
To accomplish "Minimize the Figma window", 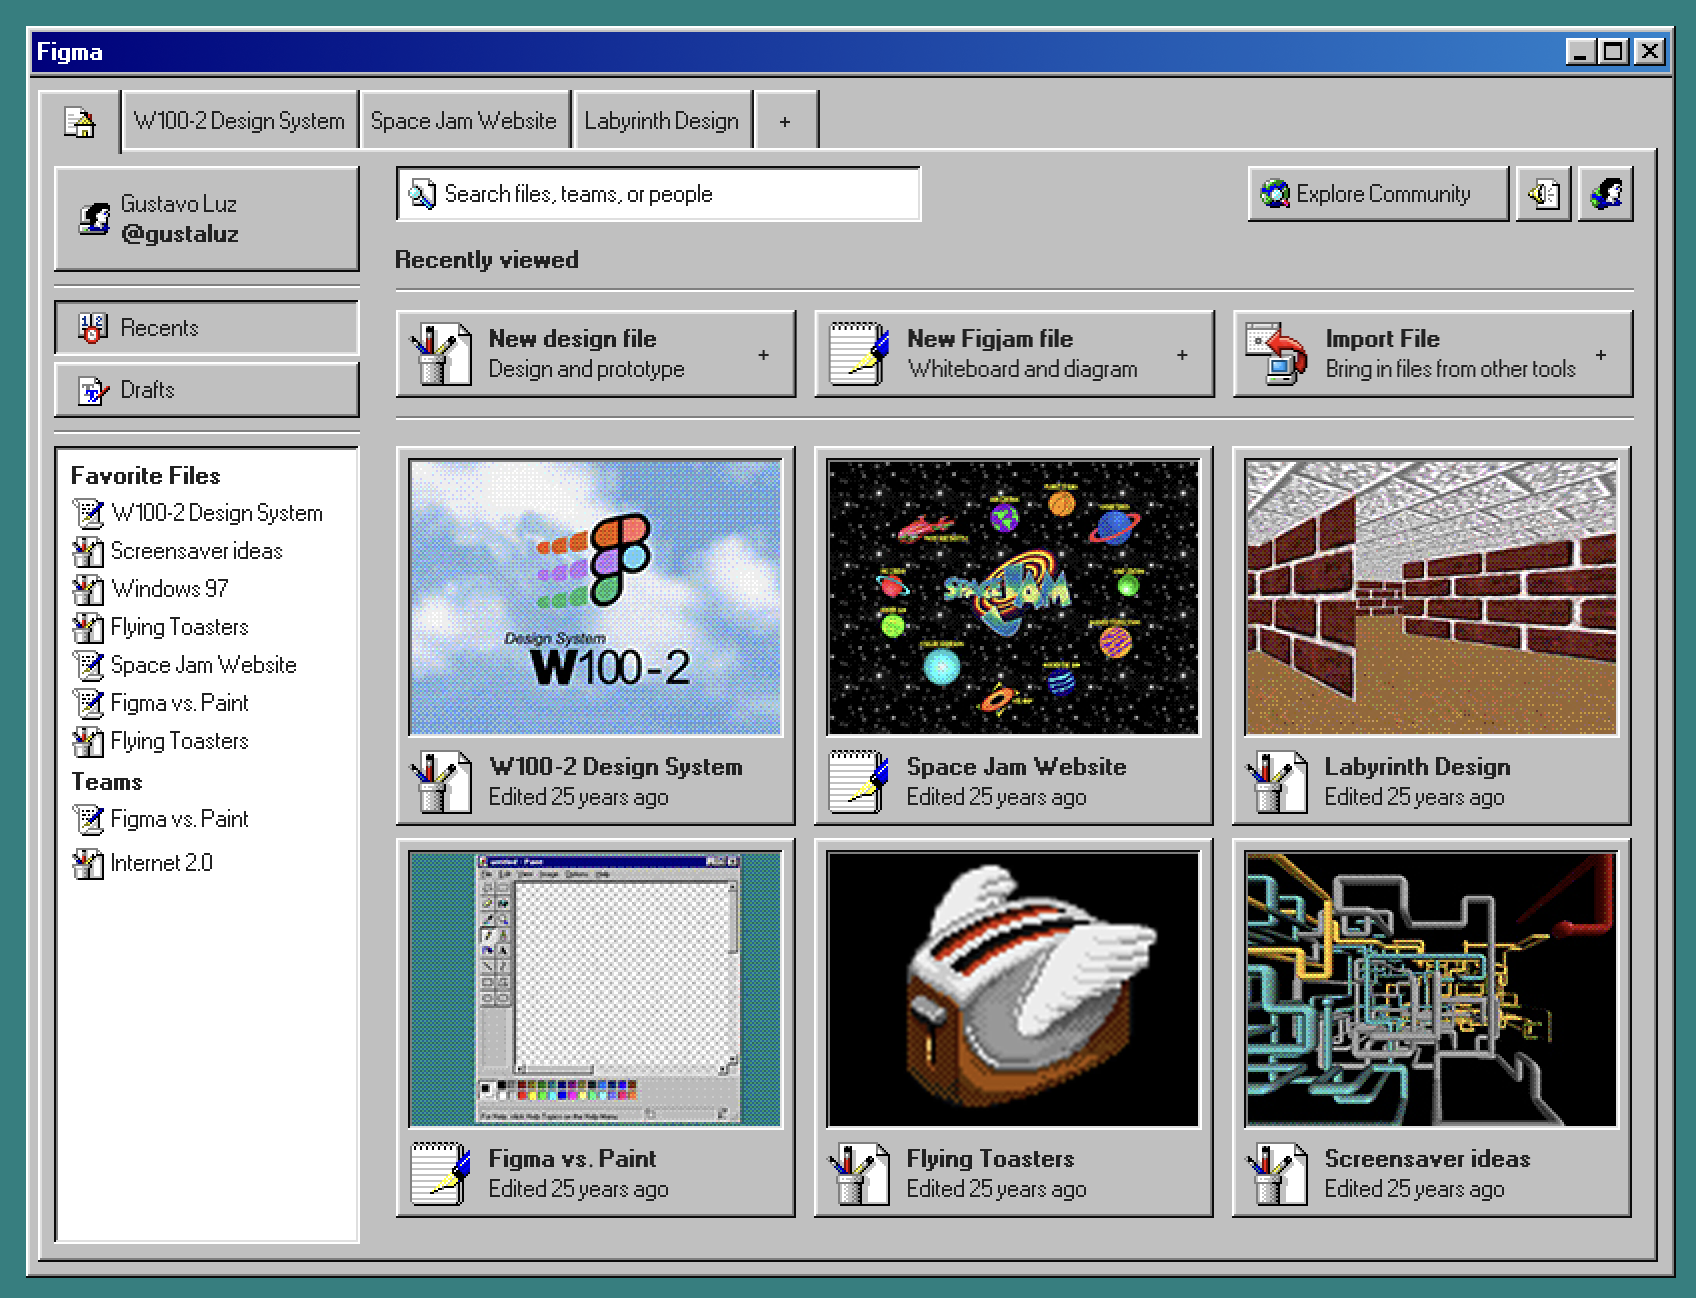I will 1581,52.
